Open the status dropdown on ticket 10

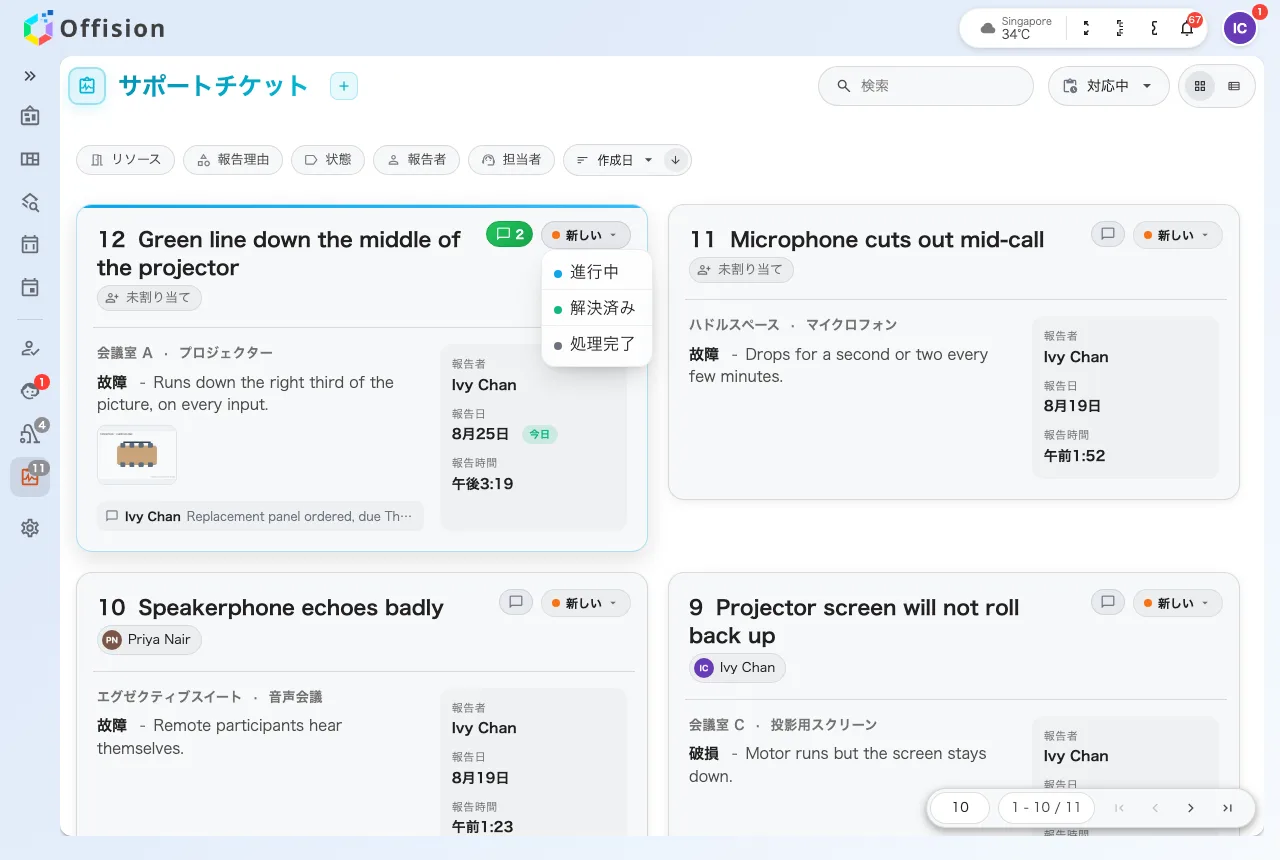[586, 603]
